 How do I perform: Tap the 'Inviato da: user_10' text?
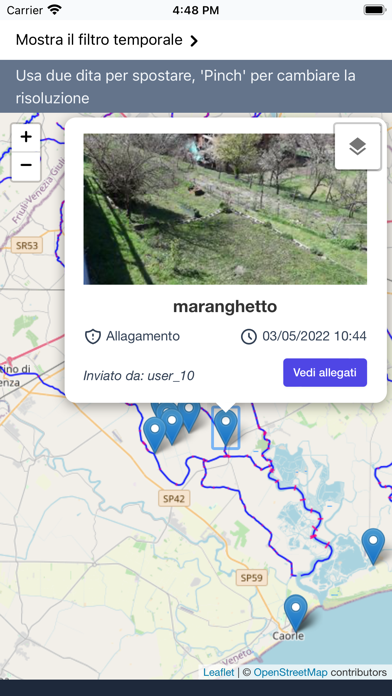(x=139, y=376)
